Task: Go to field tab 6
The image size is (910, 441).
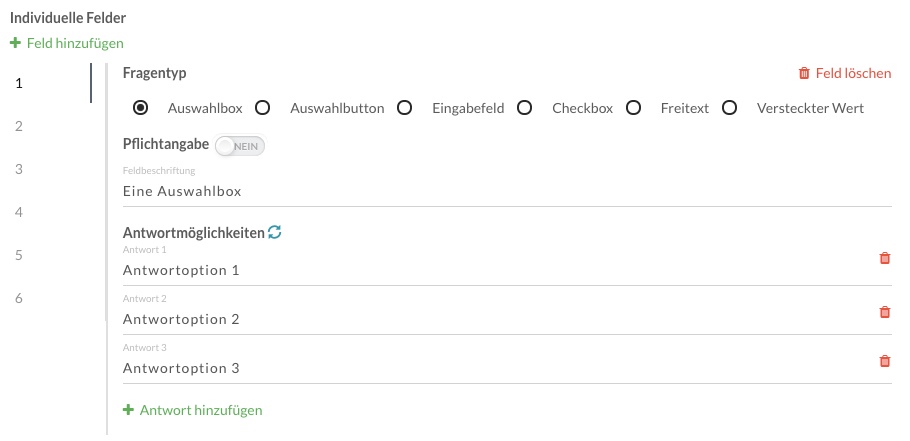Action: [19, 298]
